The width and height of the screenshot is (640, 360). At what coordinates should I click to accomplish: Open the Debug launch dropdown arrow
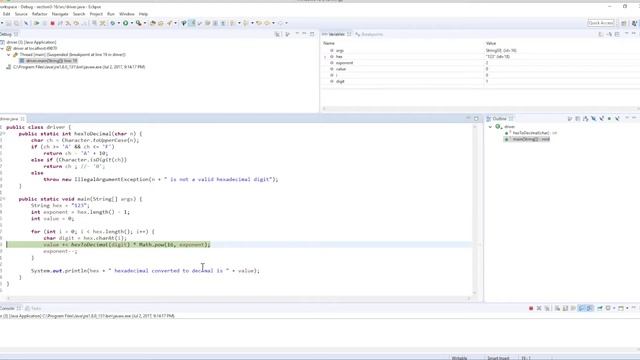tap(118, 23)
